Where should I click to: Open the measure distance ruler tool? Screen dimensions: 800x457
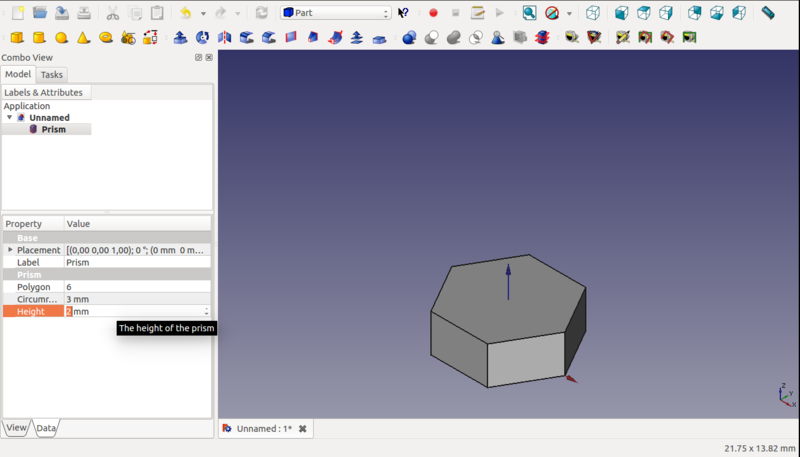pos(768,13)
